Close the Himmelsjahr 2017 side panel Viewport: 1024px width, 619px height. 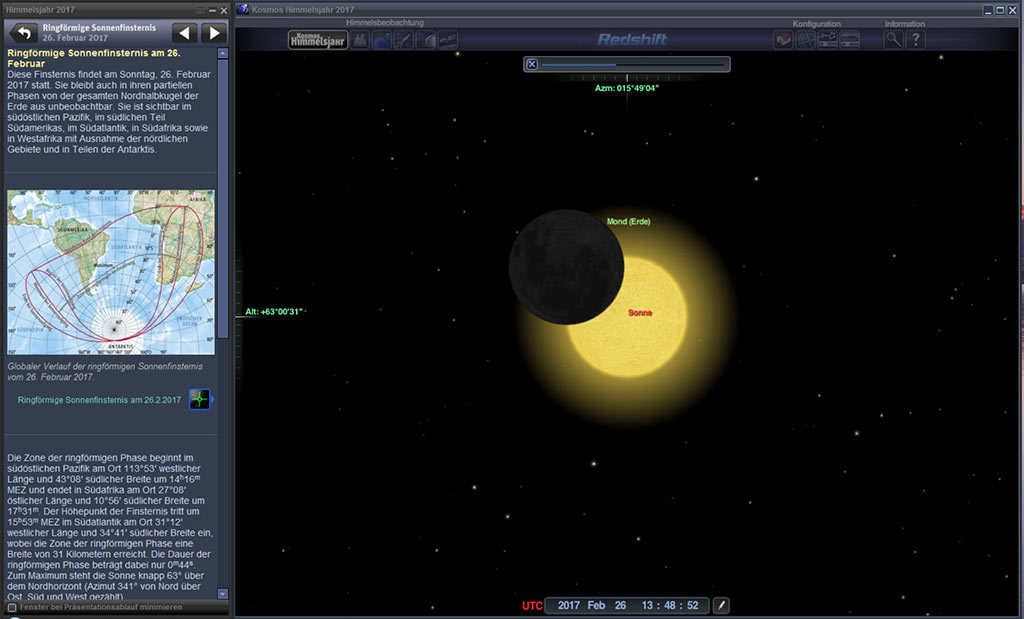point(223,10)
